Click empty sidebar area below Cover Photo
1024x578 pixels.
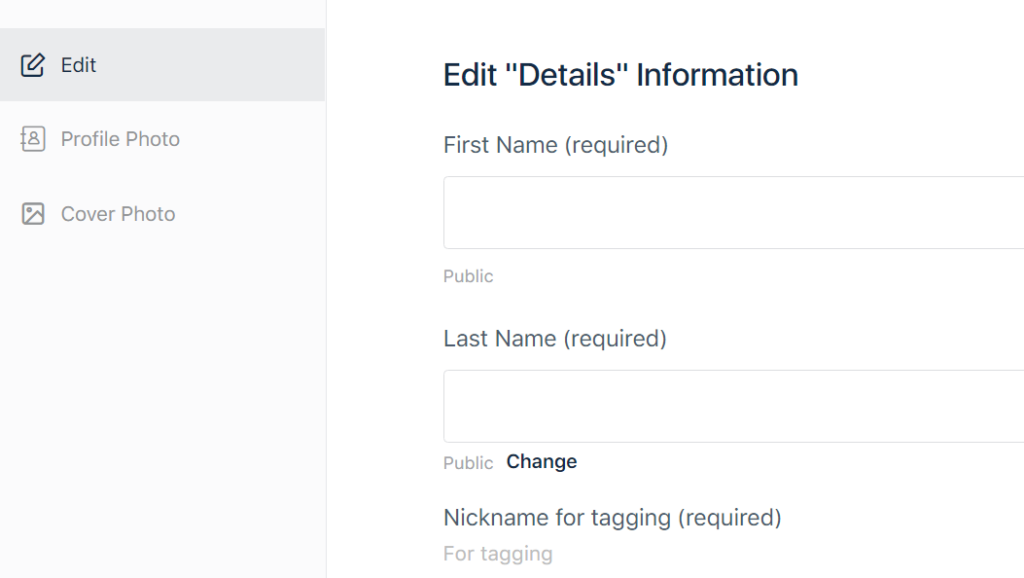point(163,411)
